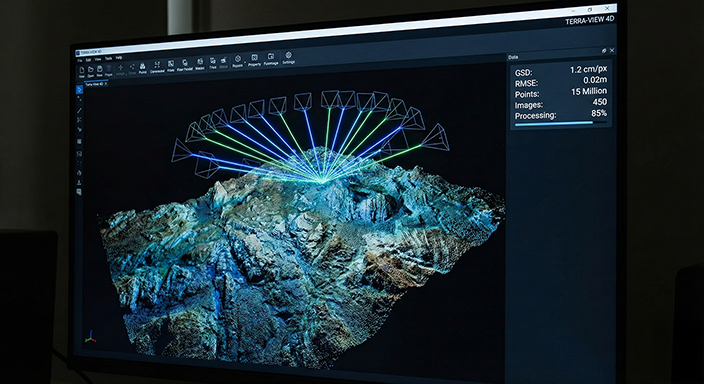The width and height of the screenshot is (704, 384).
Task: Close the Terra View 4D document tab
Action: pos(106,84)
